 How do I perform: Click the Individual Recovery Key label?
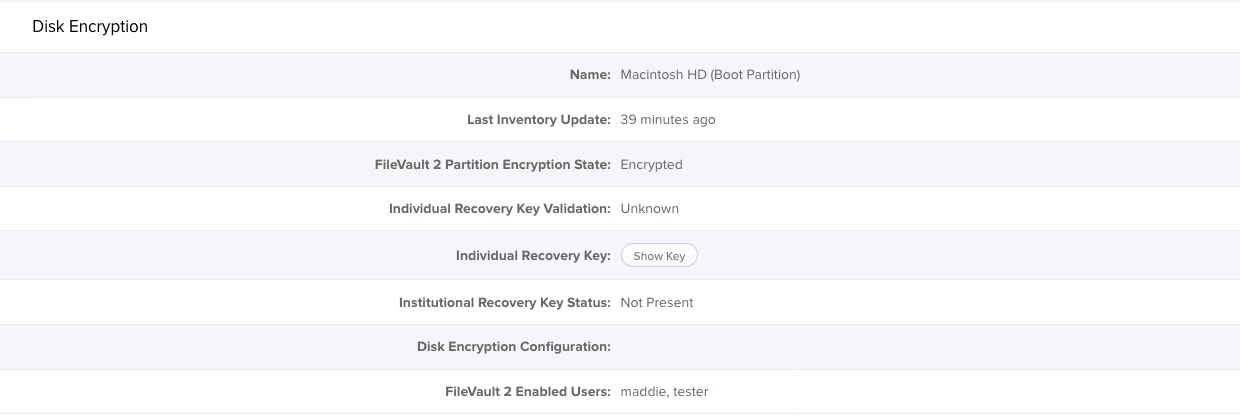533,256
